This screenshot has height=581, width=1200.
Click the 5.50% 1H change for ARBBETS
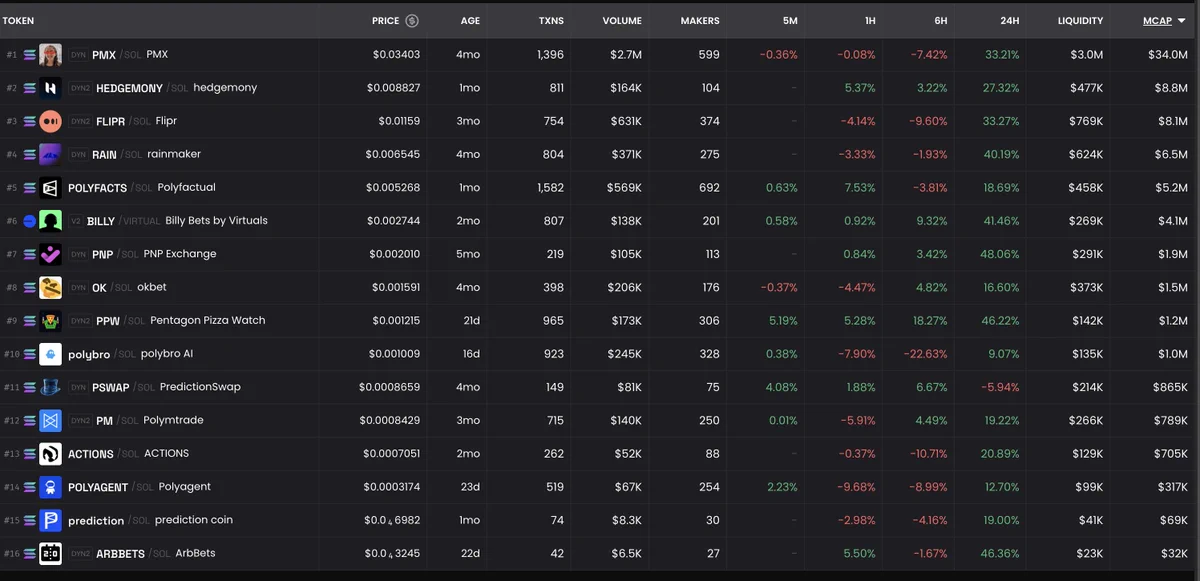pos(860,553)
